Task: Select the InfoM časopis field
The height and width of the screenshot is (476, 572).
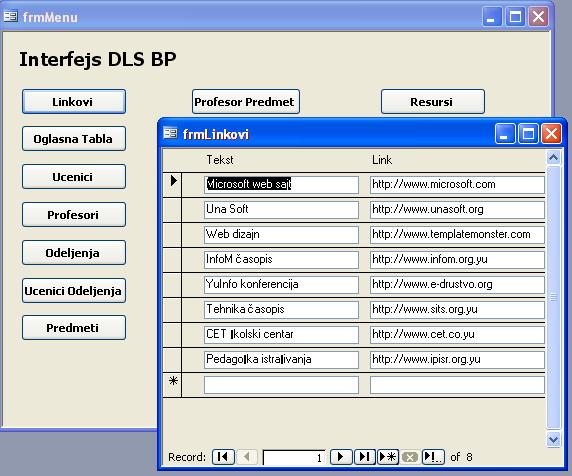Action: [281, 260]
